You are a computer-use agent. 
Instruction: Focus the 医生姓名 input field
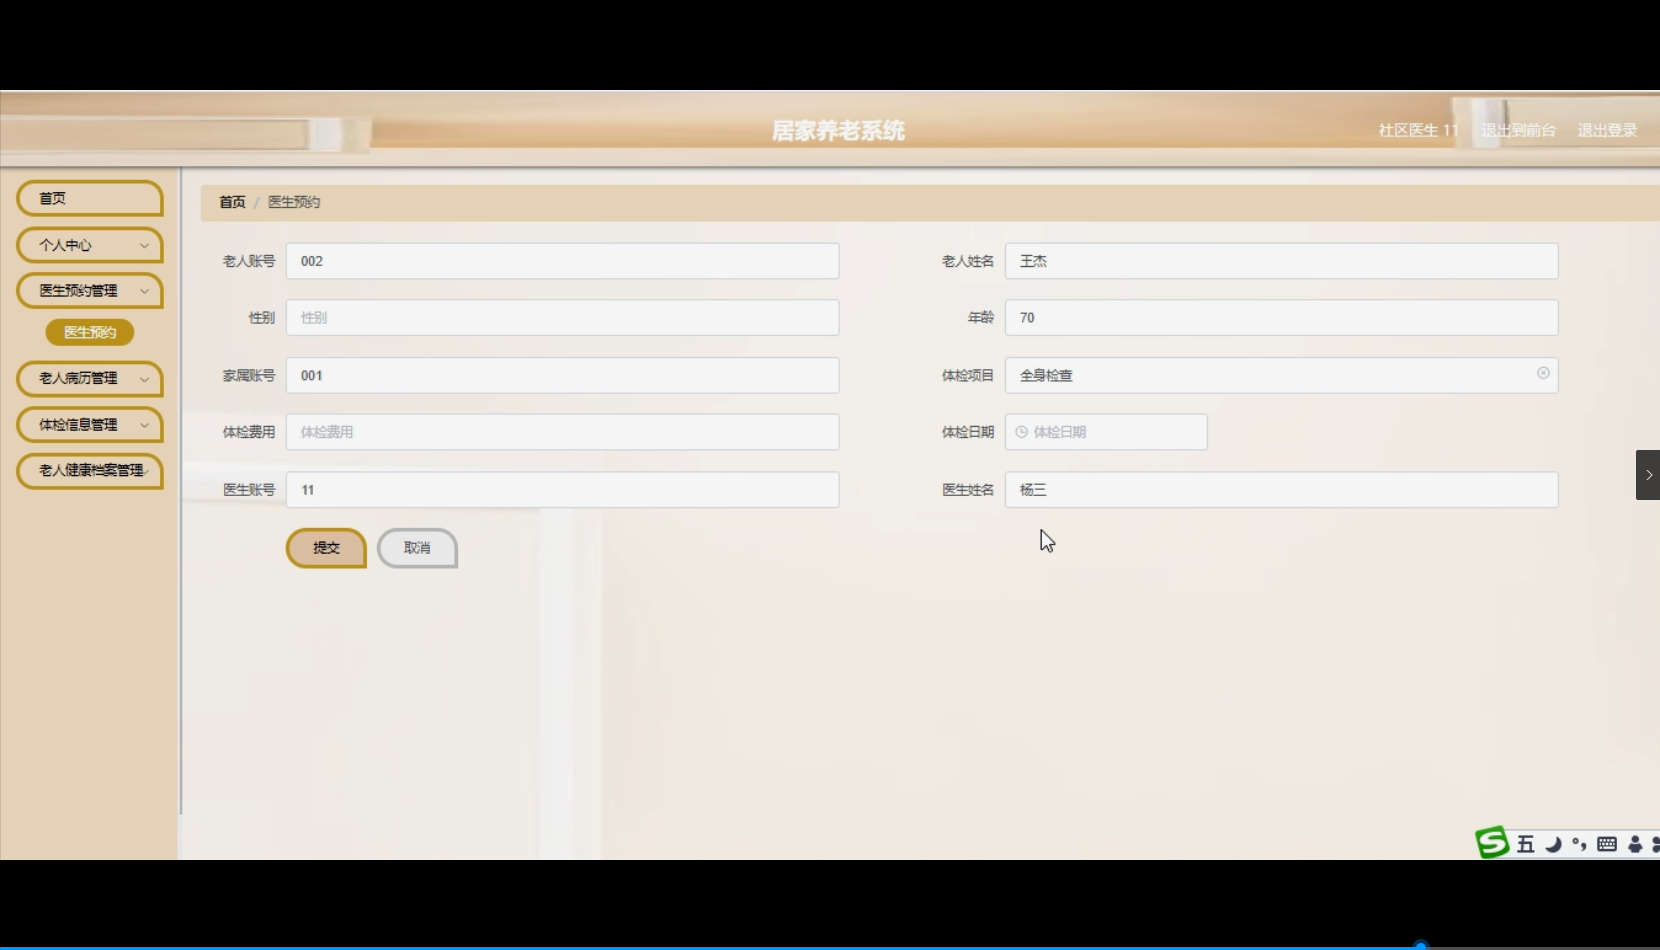[x=1281, y=490]
